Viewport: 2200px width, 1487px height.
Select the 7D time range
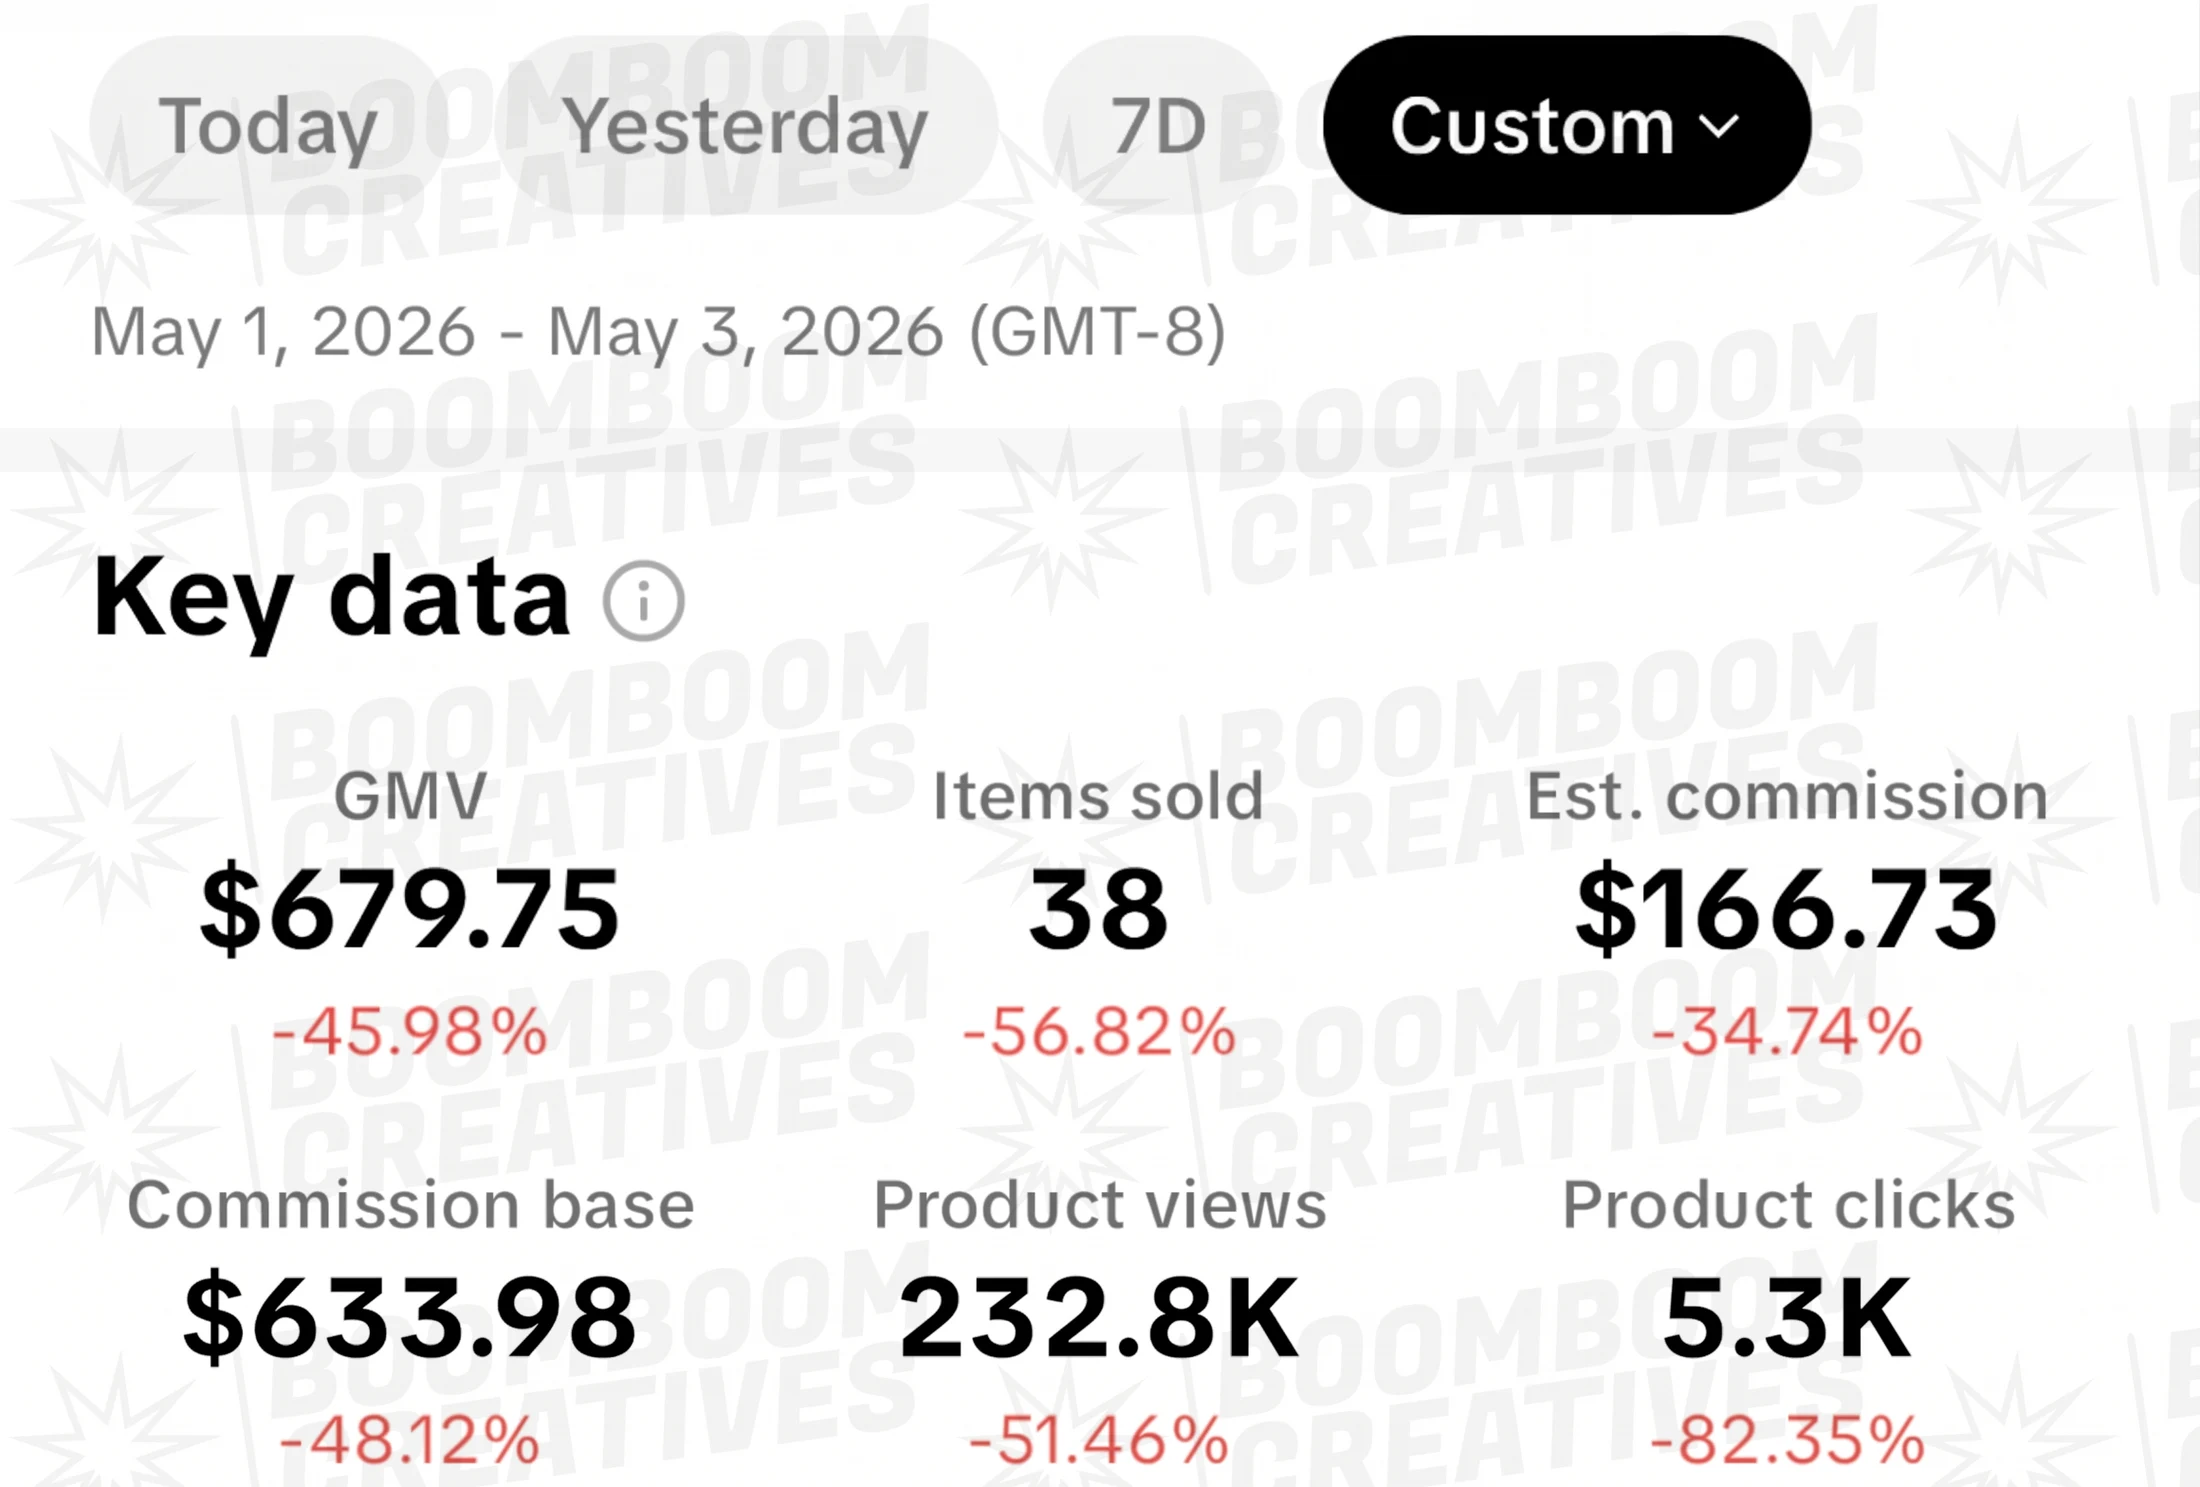(x=1158, y=125)
